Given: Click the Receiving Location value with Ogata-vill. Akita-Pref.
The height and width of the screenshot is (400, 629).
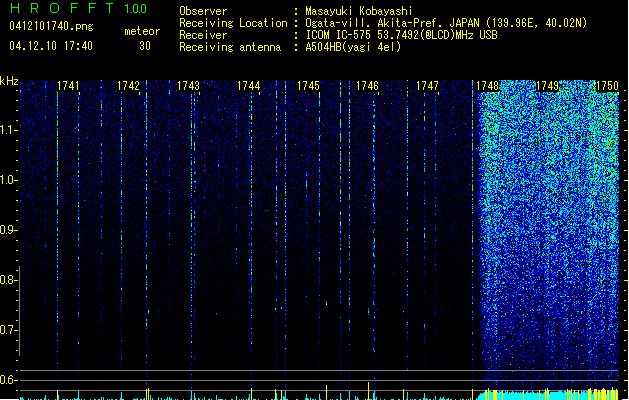Looking at the screenshot, I should coord(446,23).
